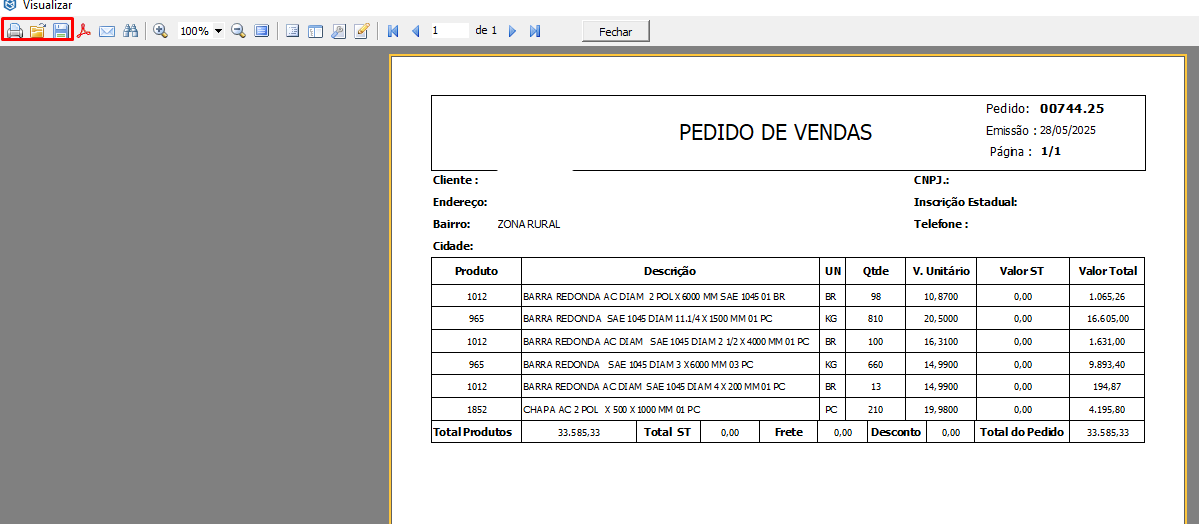Viewport: 1199px width, 524px height.
Task: Click the Fechar button
Action: 616,31
